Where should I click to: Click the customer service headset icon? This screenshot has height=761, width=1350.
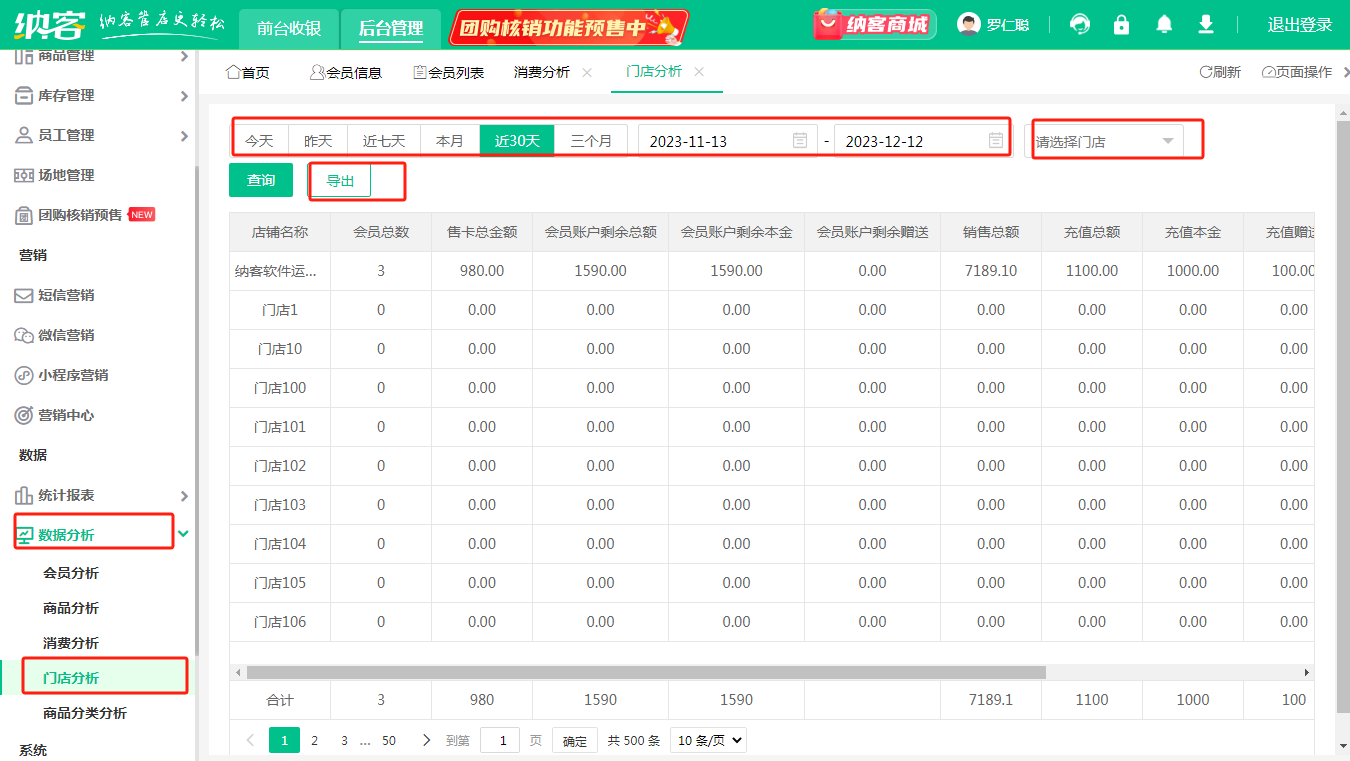coord(1080,25)
